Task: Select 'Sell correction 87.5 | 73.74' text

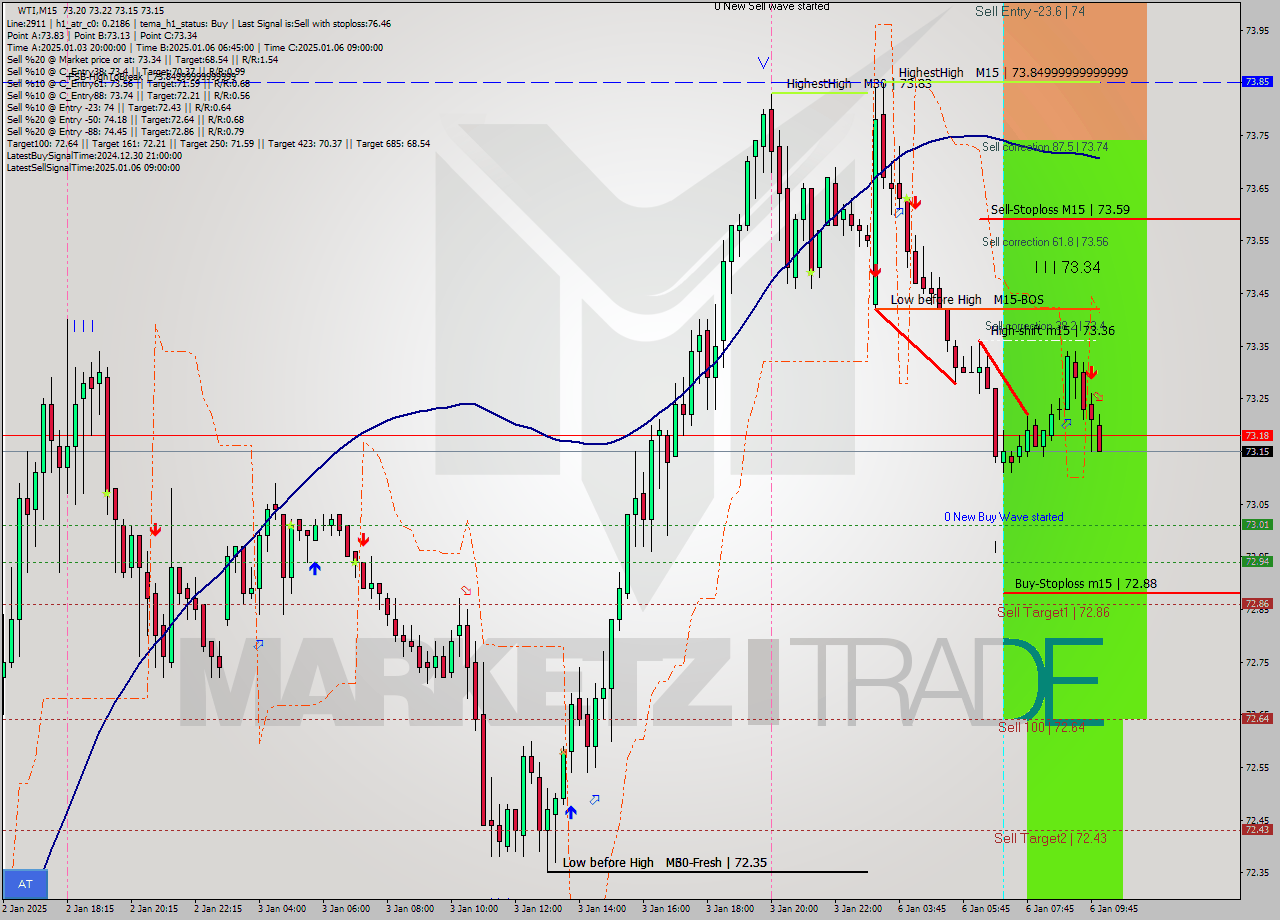Action: click(1045, 146)
